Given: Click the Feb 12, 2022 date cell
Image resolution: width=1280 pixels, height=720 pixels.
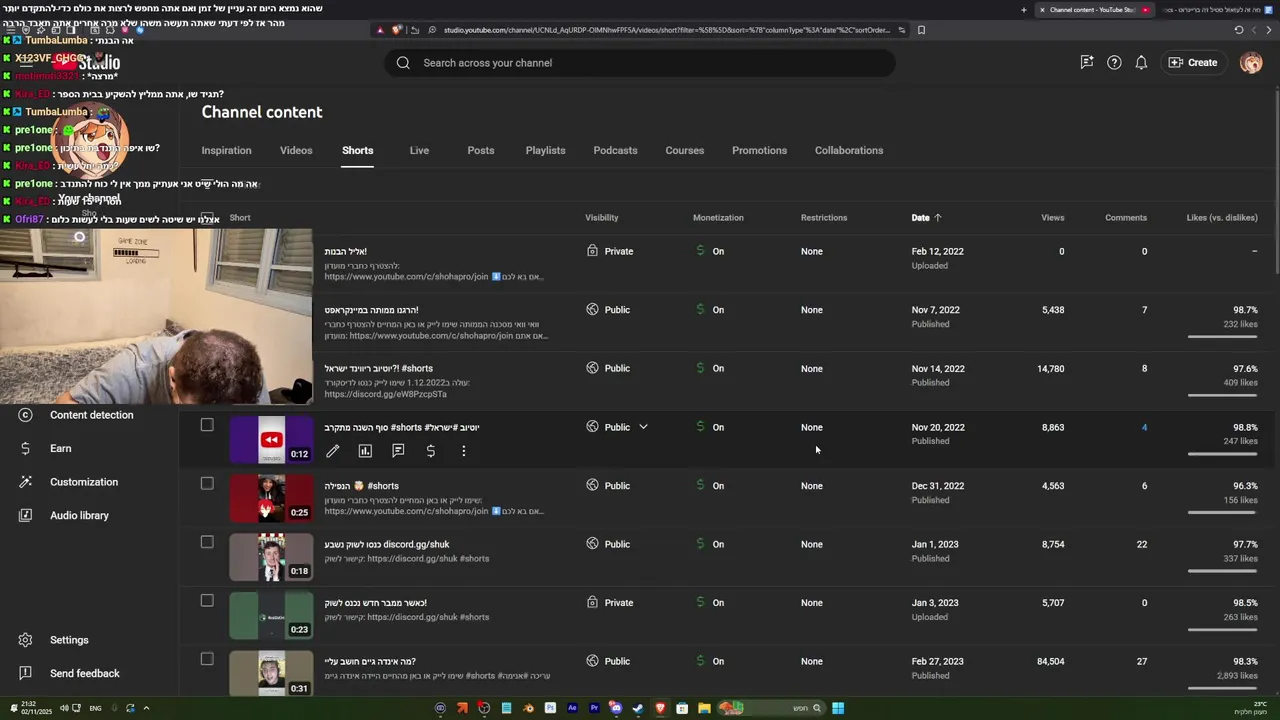Looking at the screenshot, I should [x=938, y=251].
